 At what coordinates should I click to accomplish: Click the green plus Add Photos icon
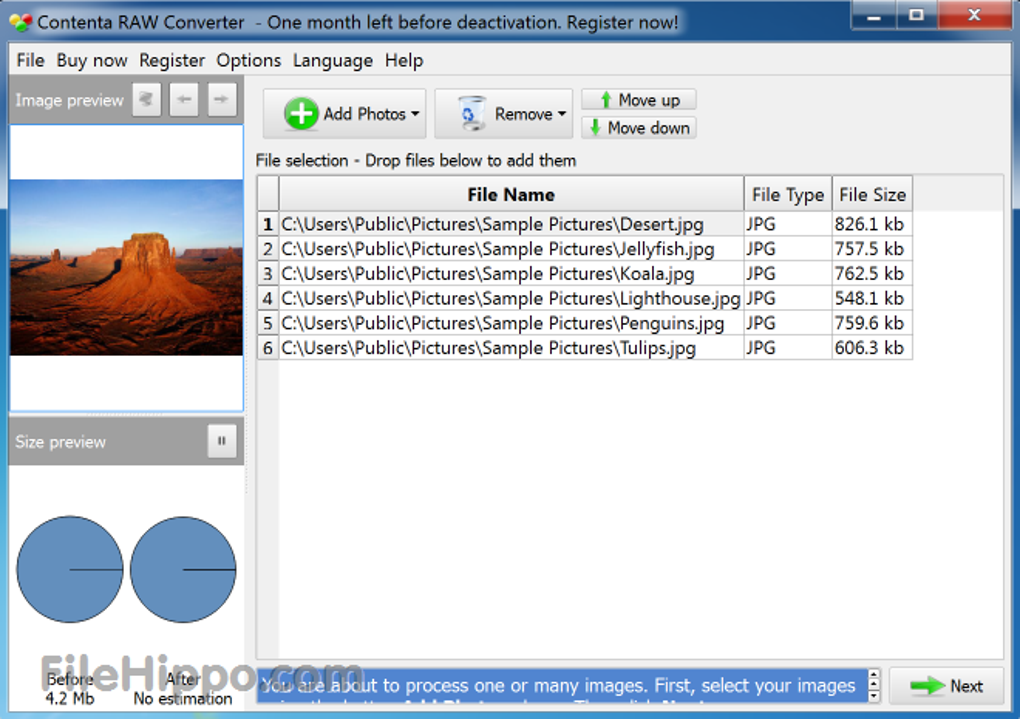click(x=301, y=114)
